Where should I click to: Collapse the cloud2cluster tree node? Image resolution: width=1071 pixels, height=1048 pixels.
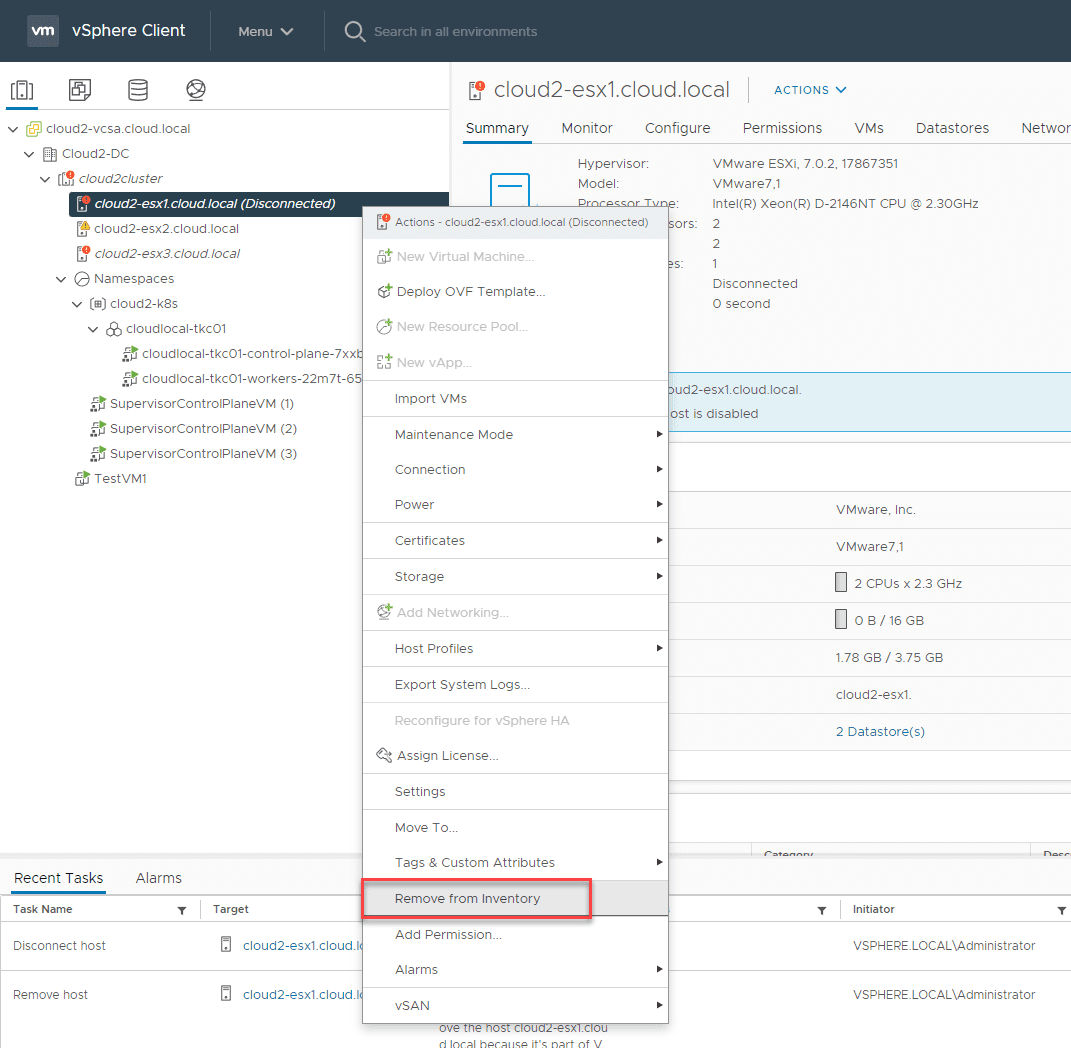click(x=46, y=179)
